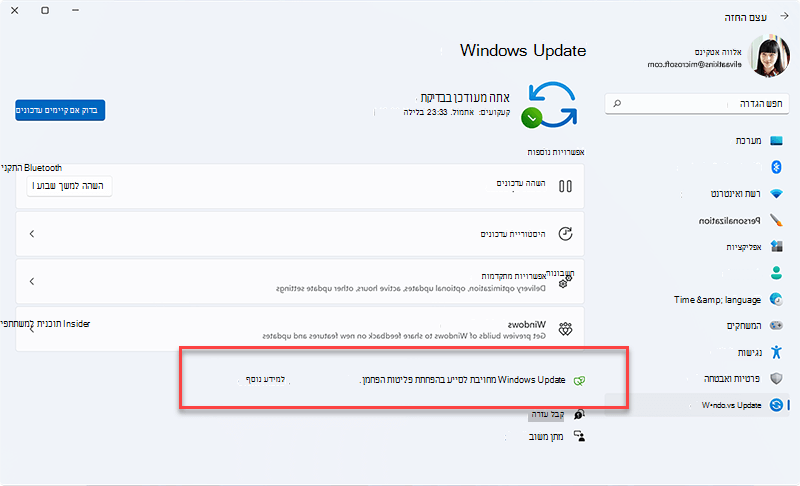
Task: Click the update history clock icon
Action: pyautogui.click(x=565, y=234)
